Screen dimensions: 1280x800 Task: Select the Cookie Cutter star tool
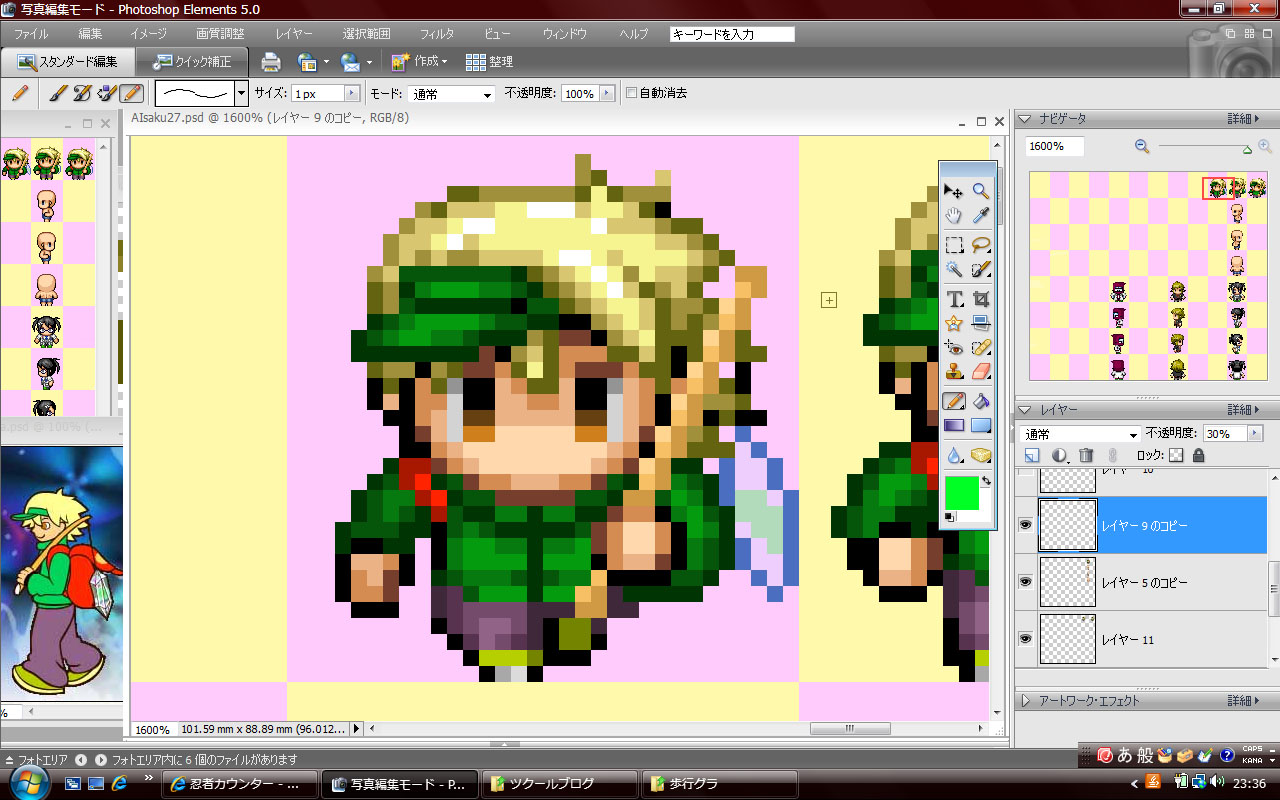[954, 323]
